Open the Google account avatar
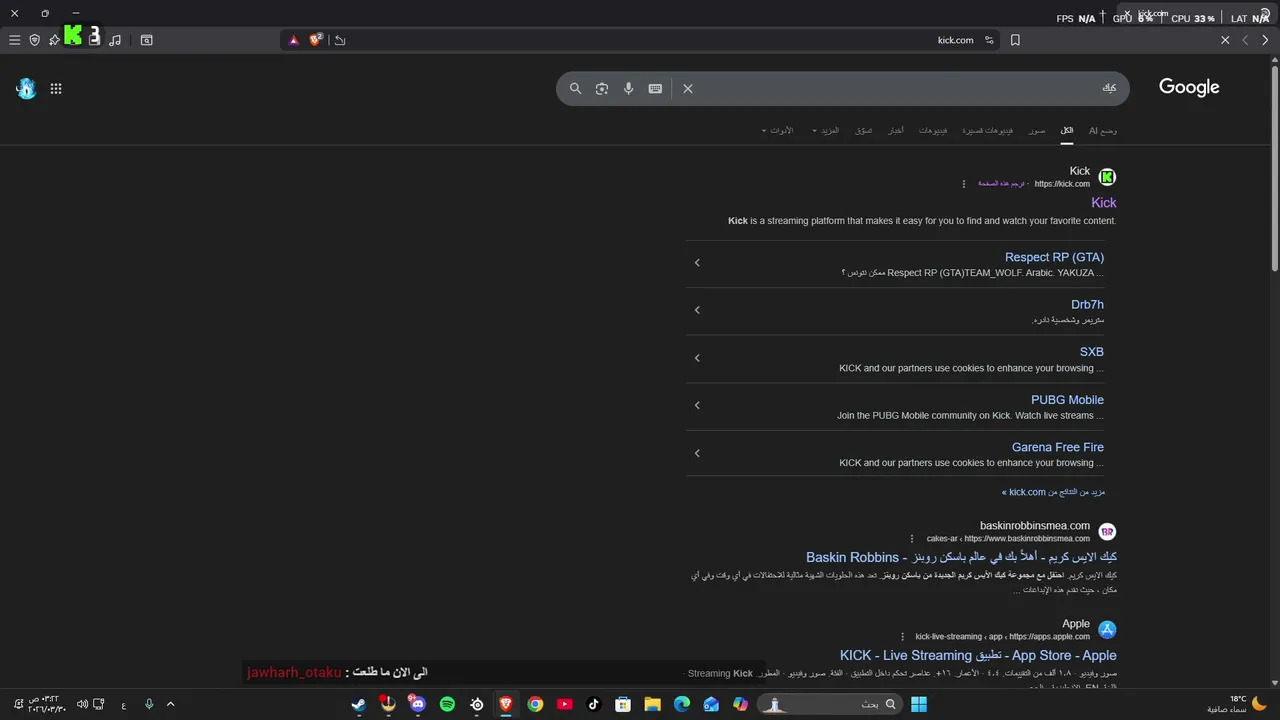 click(26, 88)
